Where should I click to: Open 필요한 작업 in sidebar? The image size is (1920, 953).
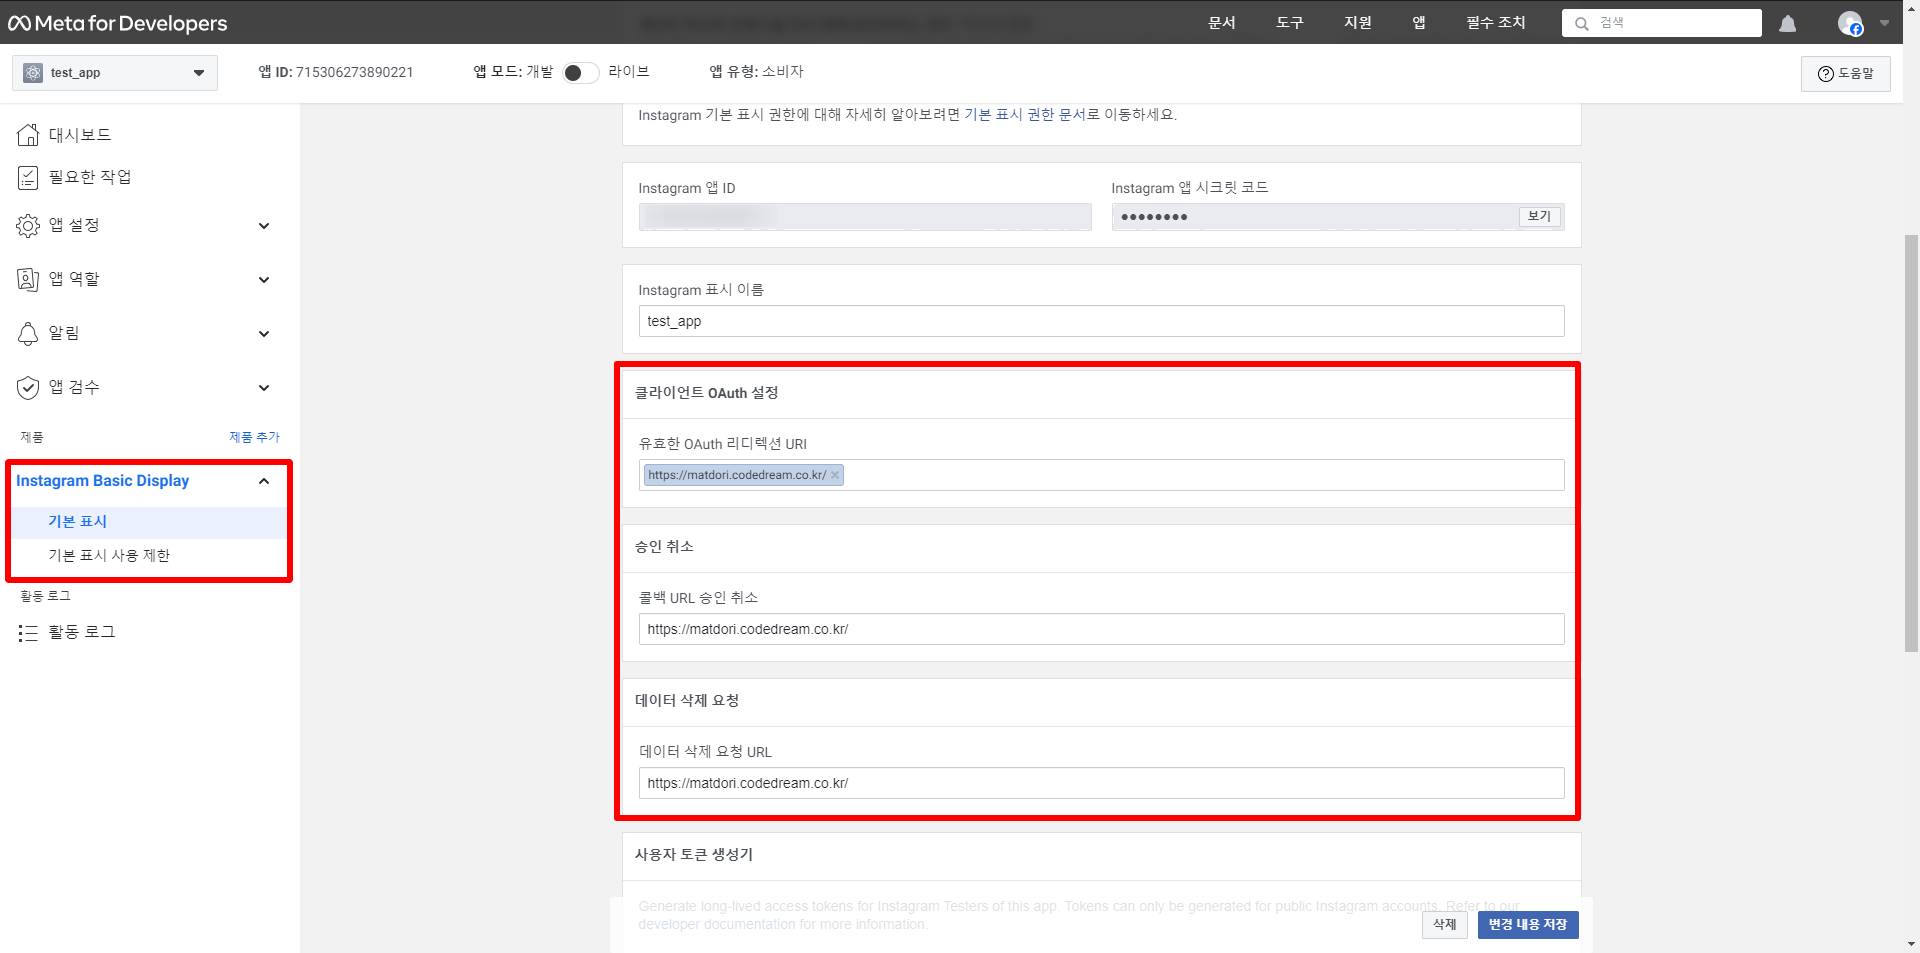point(90,178)
